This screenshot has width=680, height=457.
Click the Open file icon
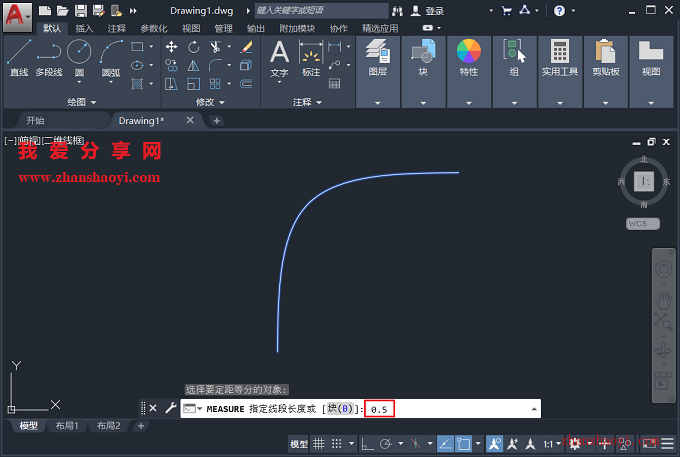coord(63,11)
